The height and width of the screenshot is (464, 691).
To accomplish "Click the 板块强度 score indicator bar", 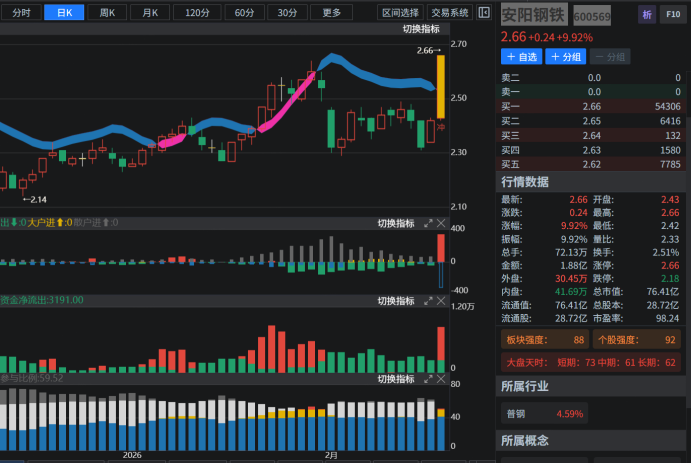I will (x=544, y=340).
